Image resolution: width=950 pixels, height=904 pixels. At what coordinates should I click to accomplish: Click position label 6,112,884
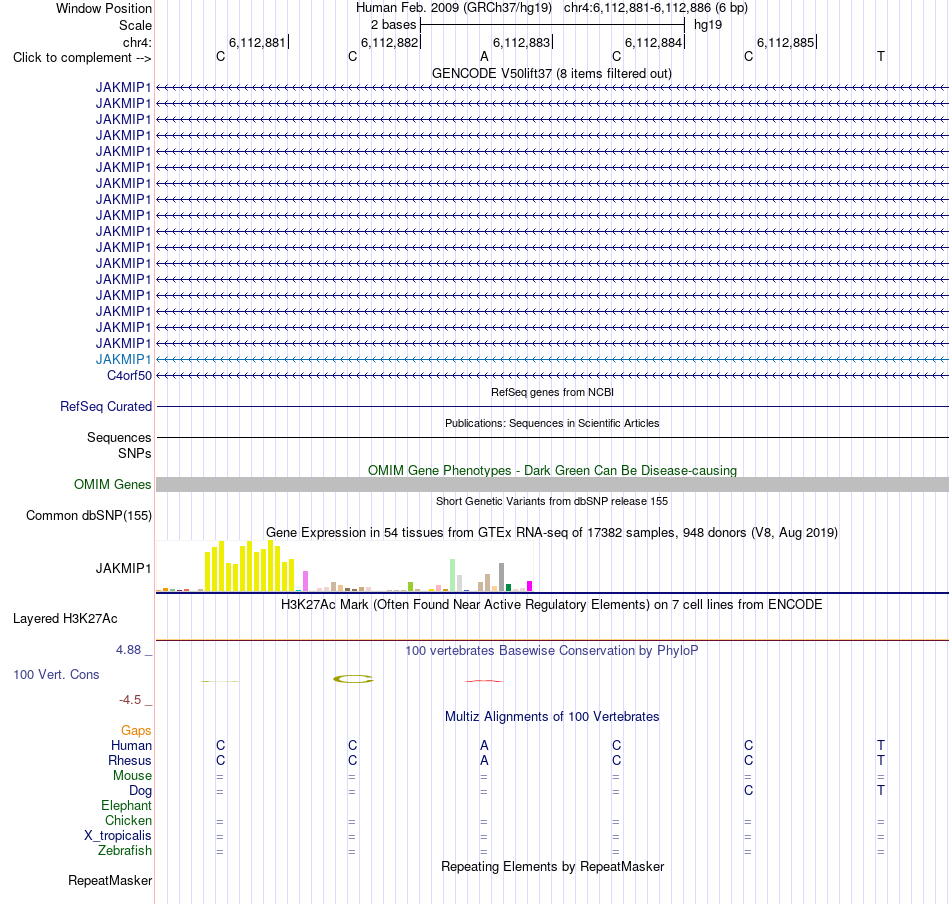point(653,42)
